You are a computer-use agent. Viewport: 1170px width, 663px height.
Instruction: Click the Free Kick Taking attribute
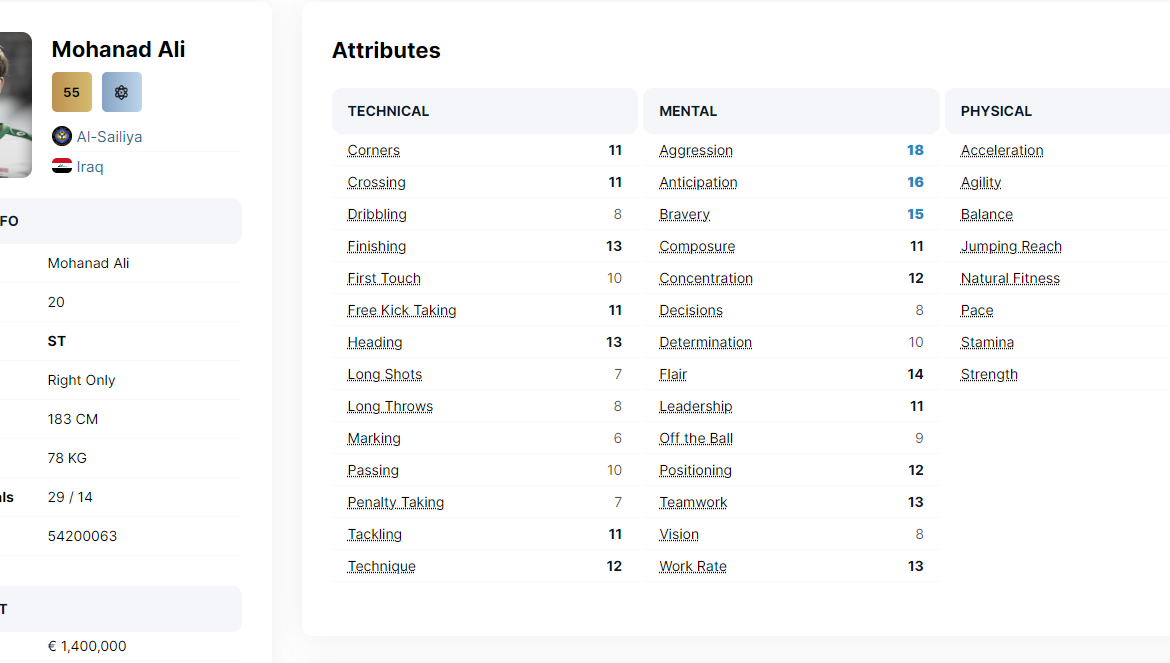402,310
